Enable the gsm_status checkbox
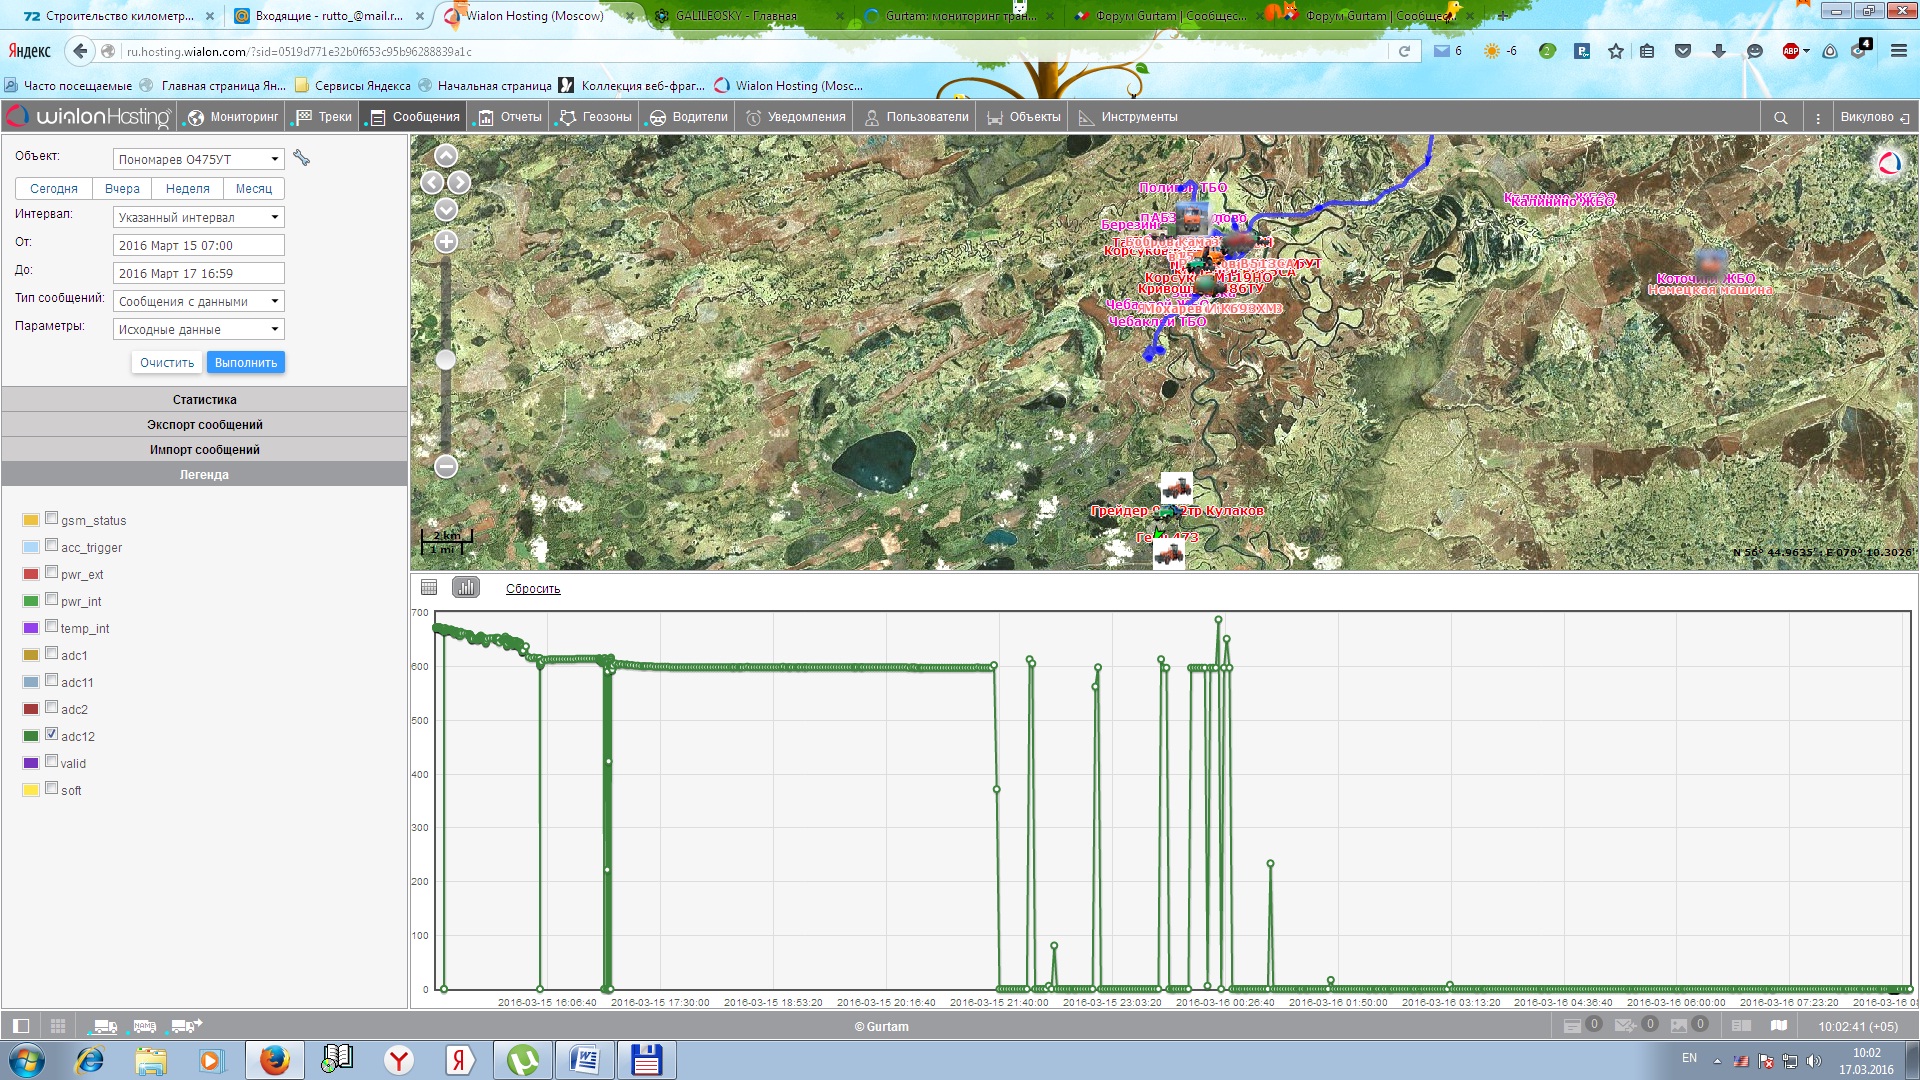The height and width of the screenshot is (1080, 1920). point(51,518)
